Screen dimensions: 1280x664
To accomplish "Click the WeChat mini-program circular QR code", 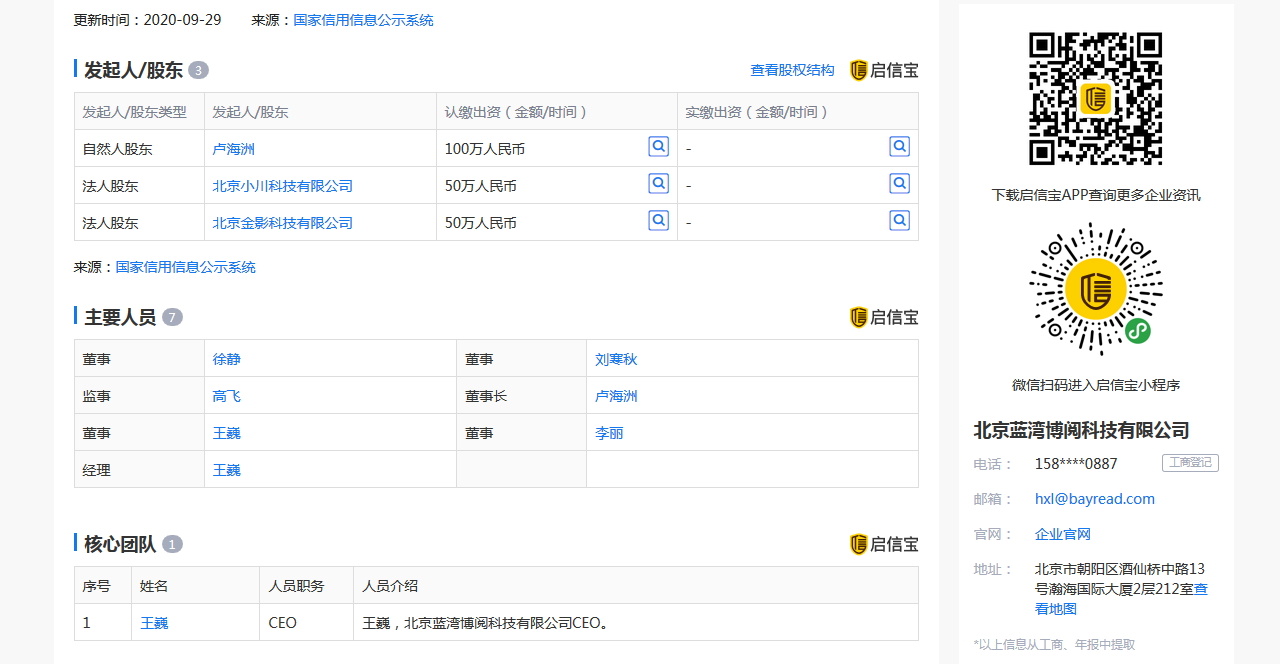I will [x=1096, y=289].
